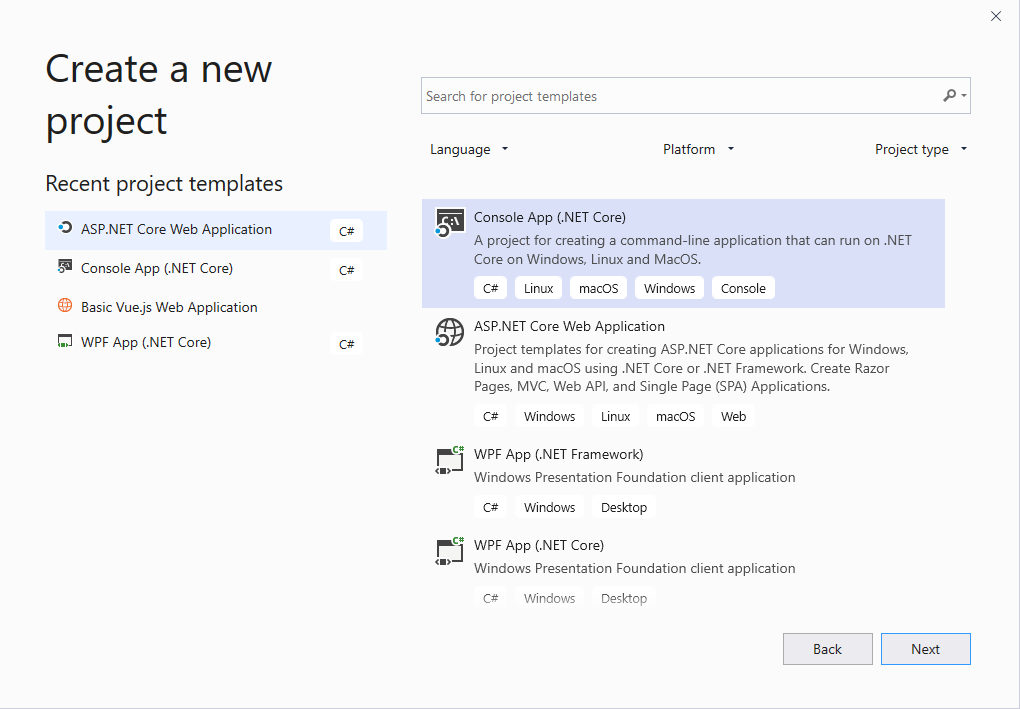Open the Language filter dropdown

point(469,150)
